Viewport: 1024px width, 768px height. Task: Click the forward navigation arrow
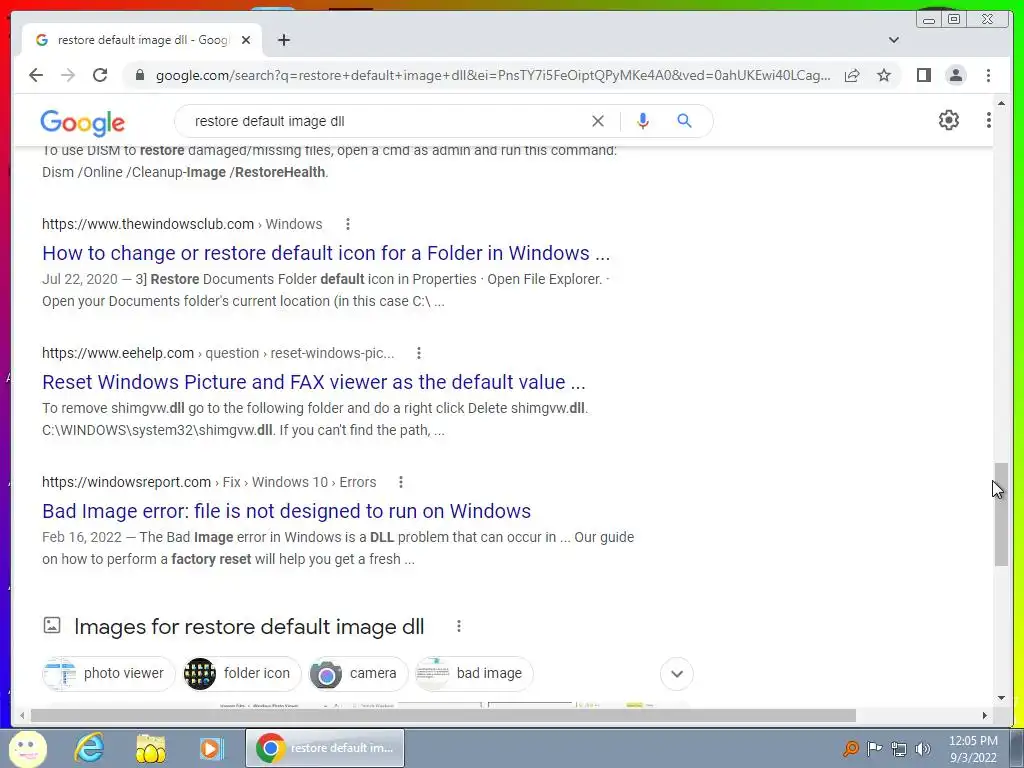(68, 75)
